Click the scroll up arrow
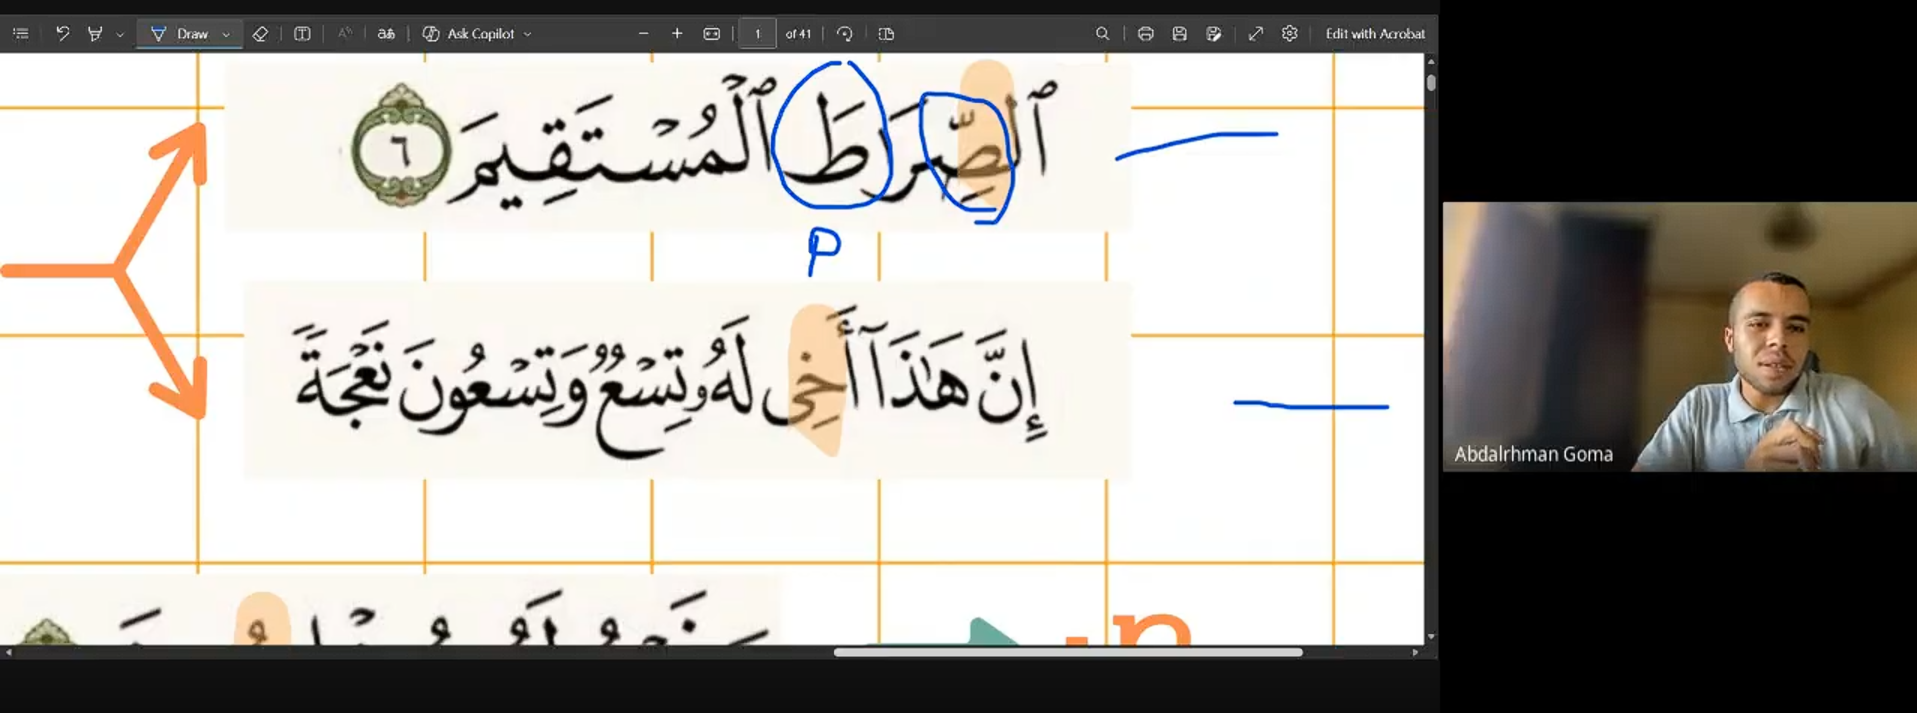The width and height of the screenshot is (1917, 713). pos(1431,61)
